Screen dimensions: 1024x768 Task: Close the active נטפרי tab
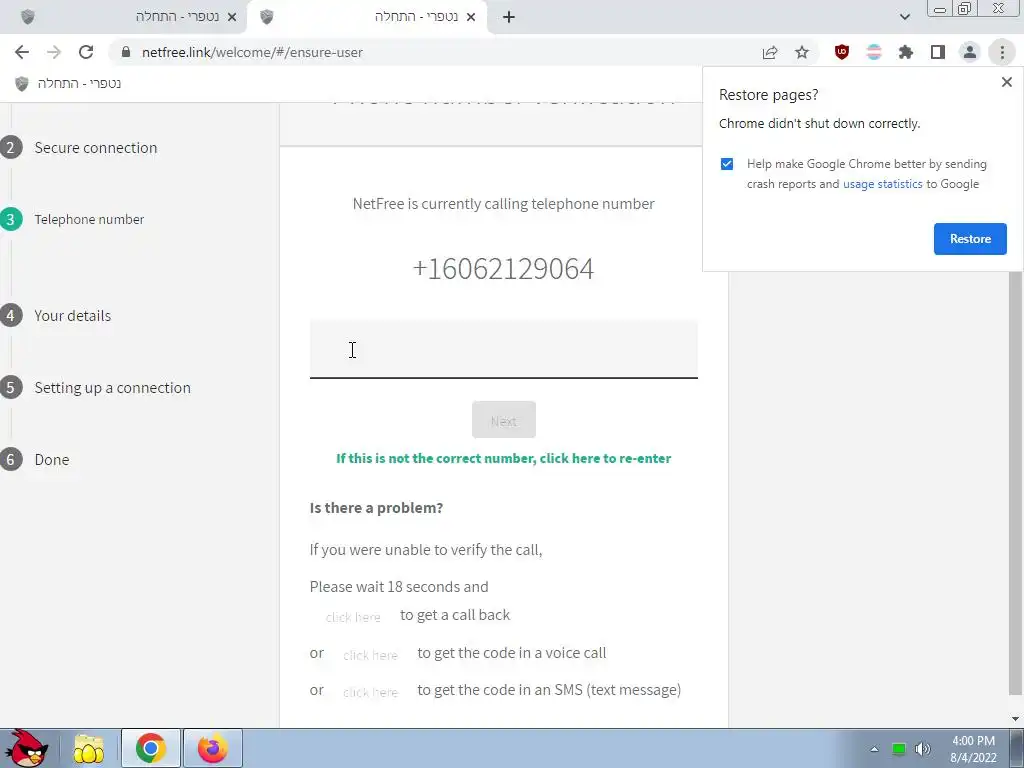coord(471,17)
